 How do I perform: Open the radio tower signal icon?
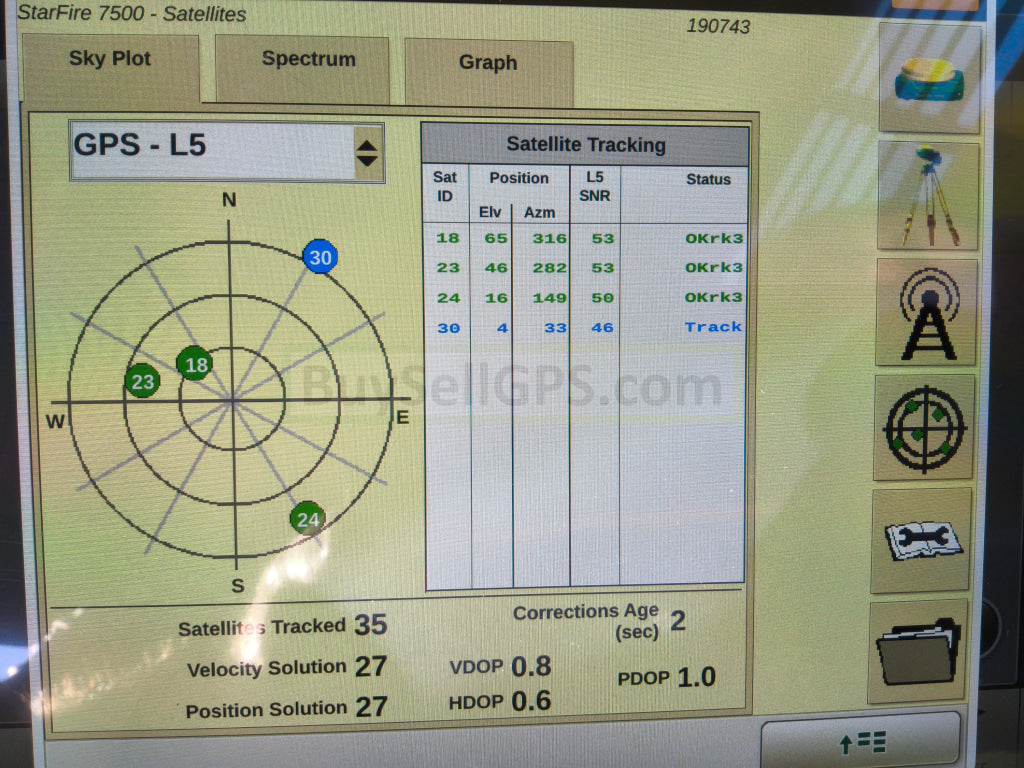[x=927, y=313]
